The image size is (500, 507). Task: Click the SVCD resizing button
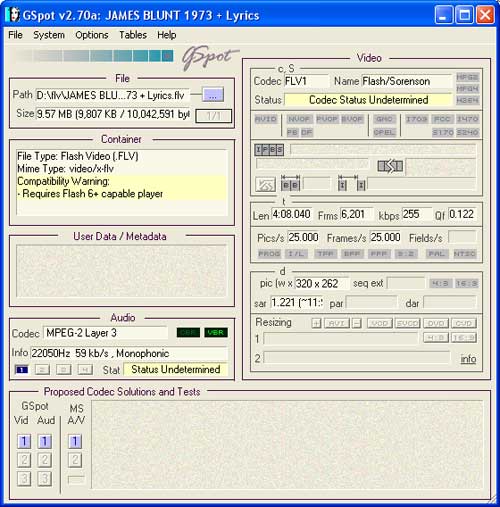click(x=407, y=323)
